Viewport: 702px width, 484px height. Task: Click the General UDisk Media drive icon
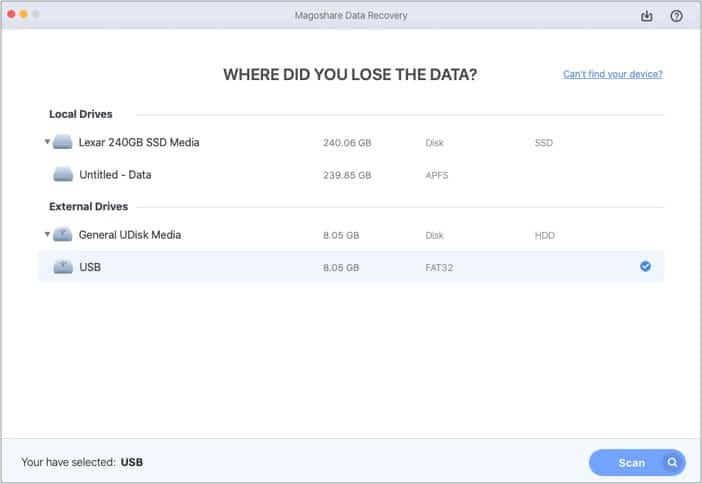(x=63, y=235)
